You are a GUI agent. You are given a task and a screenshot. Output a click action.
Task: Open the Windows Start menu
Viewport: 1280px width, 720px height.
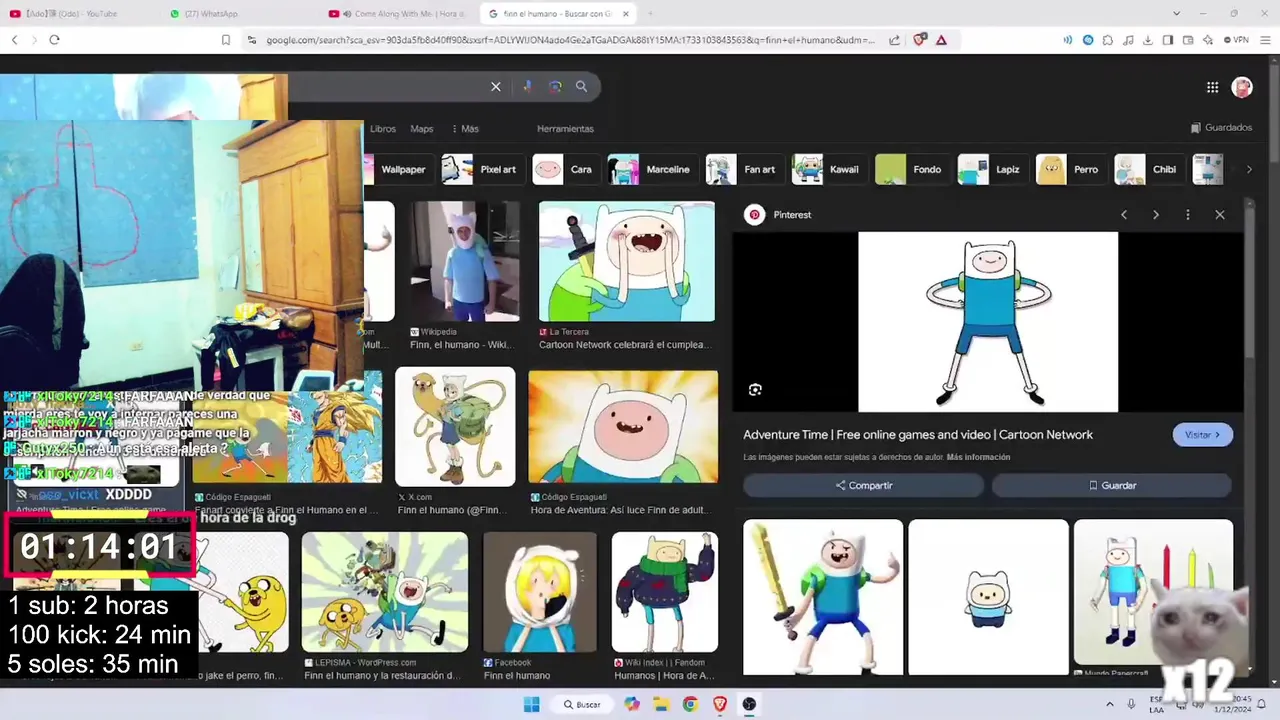click(530, 704)
